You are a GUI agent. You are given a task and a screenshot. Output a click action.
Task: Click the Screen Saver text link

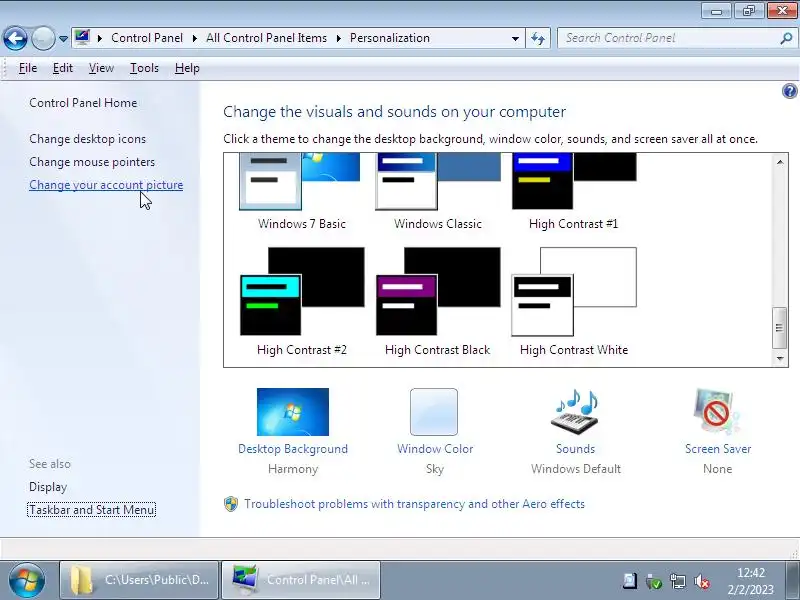(x=718, y=449)
